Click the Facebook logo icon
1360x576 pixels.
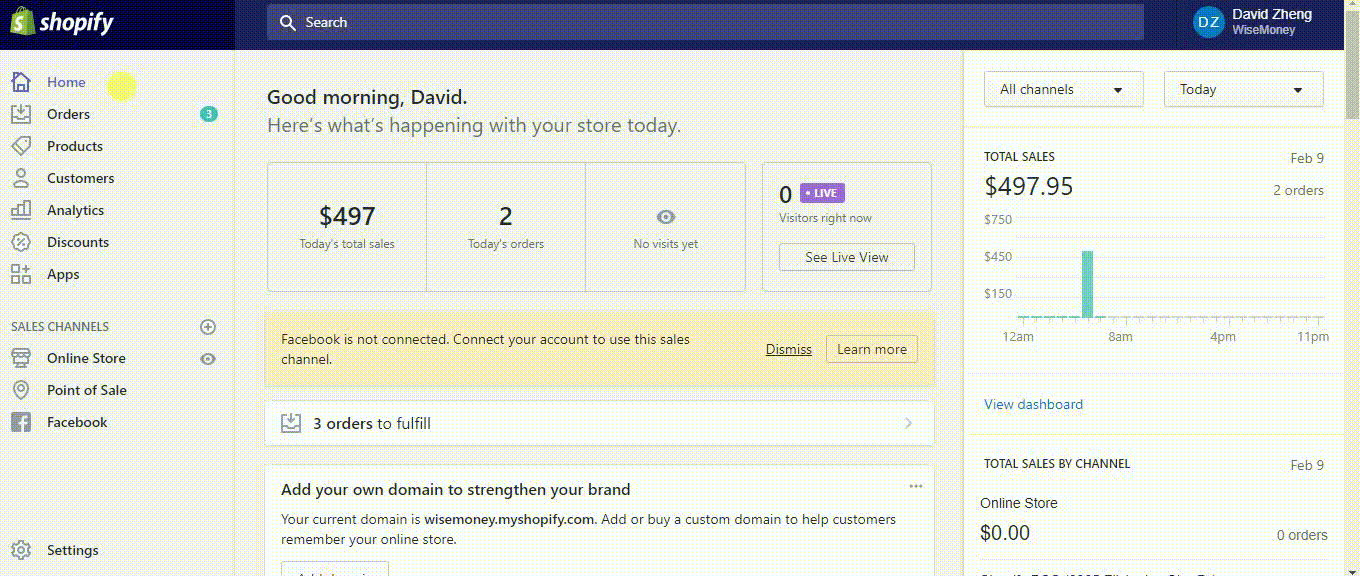[x=20, y=422]
